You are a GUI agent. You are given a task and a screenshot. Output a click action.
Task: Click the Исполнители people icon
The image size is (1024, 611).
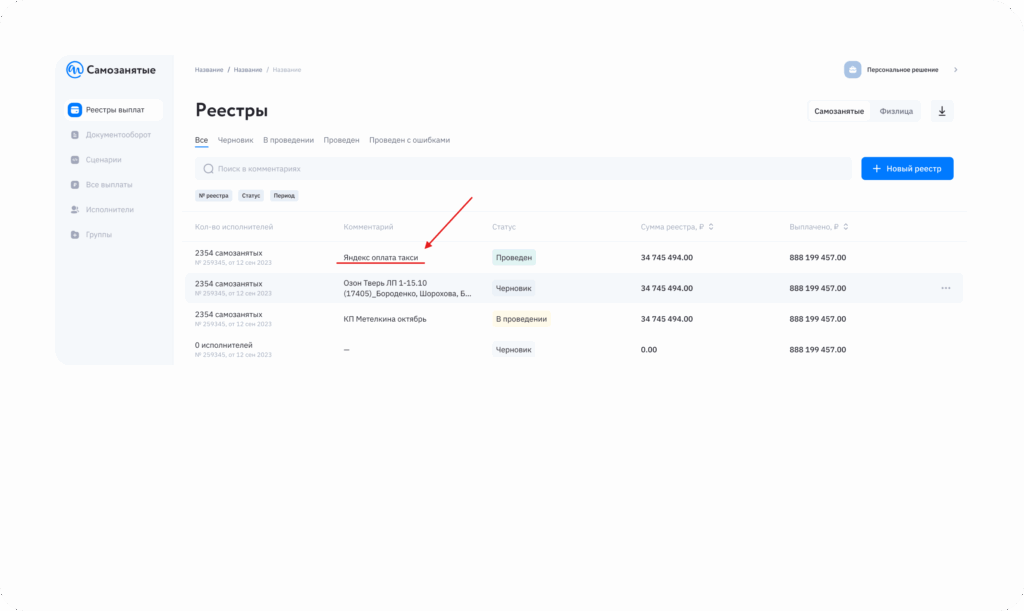pos(75,210)
